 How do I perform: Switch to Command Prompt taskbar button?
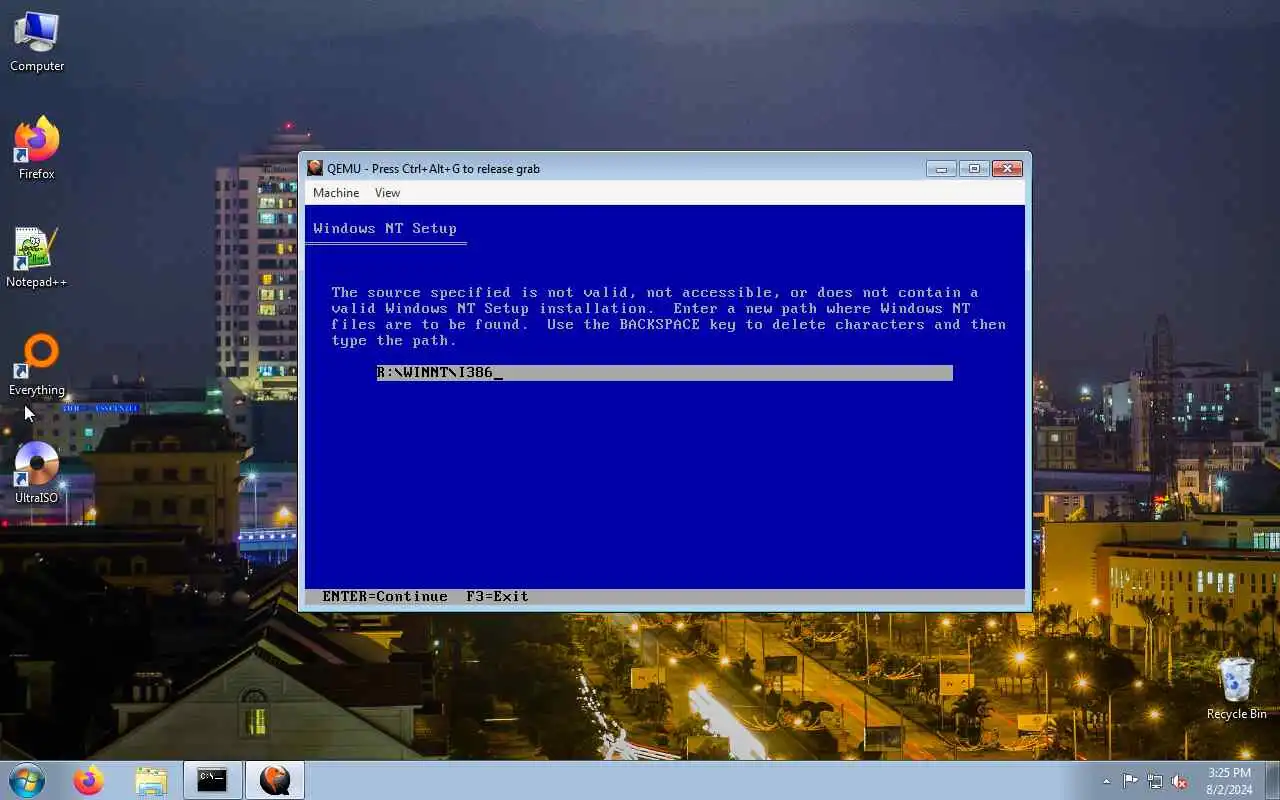click(x=212, y=780)
